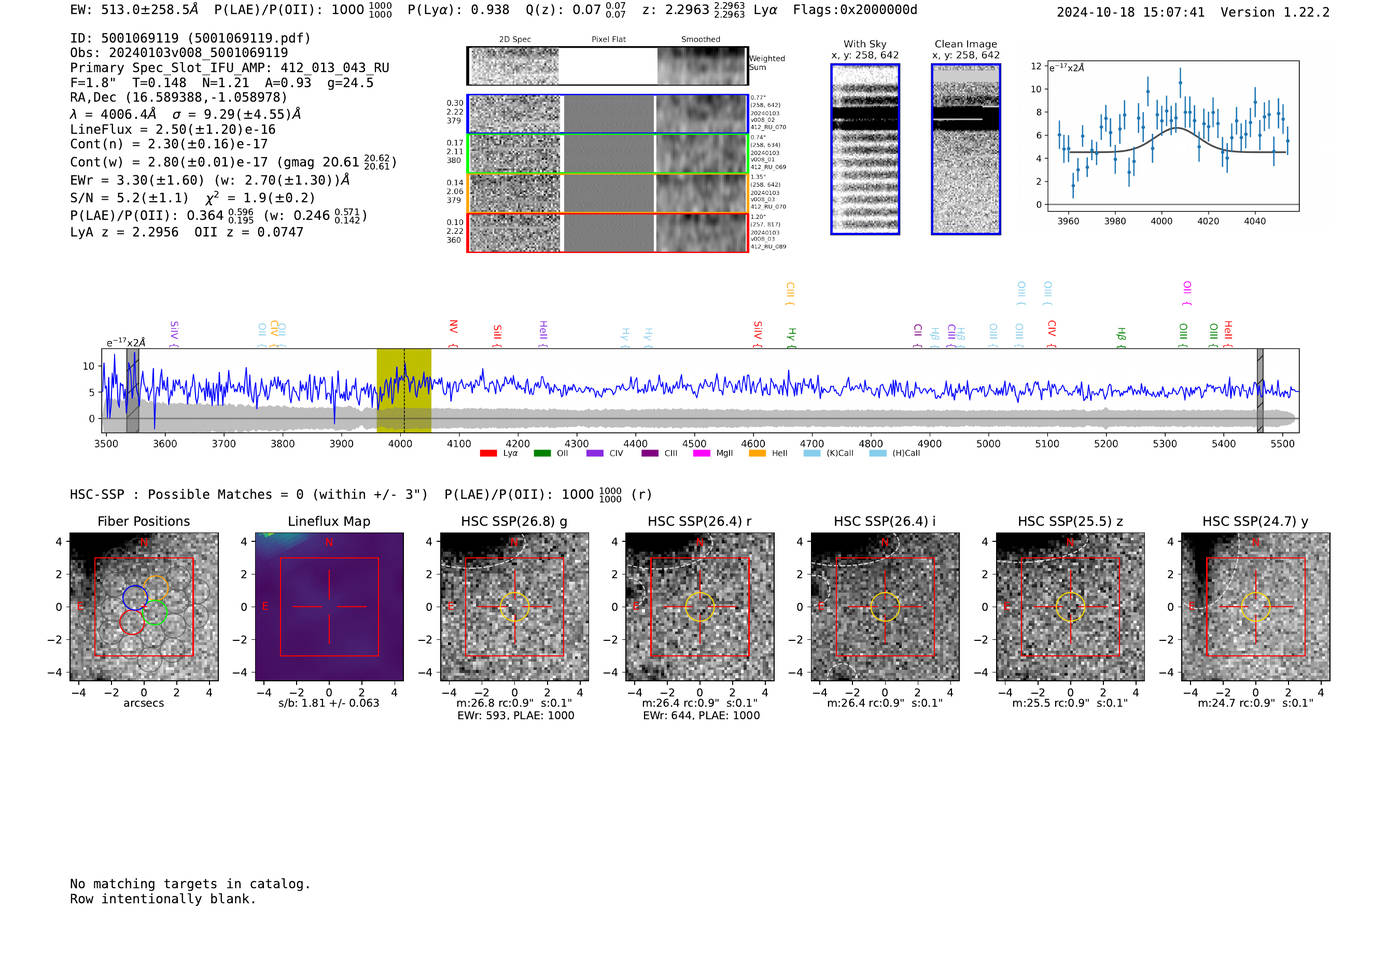Click the green fiber circle in Fiber Positions
The height and width of the screenshot is (953, 1400).
coord(155,612)
